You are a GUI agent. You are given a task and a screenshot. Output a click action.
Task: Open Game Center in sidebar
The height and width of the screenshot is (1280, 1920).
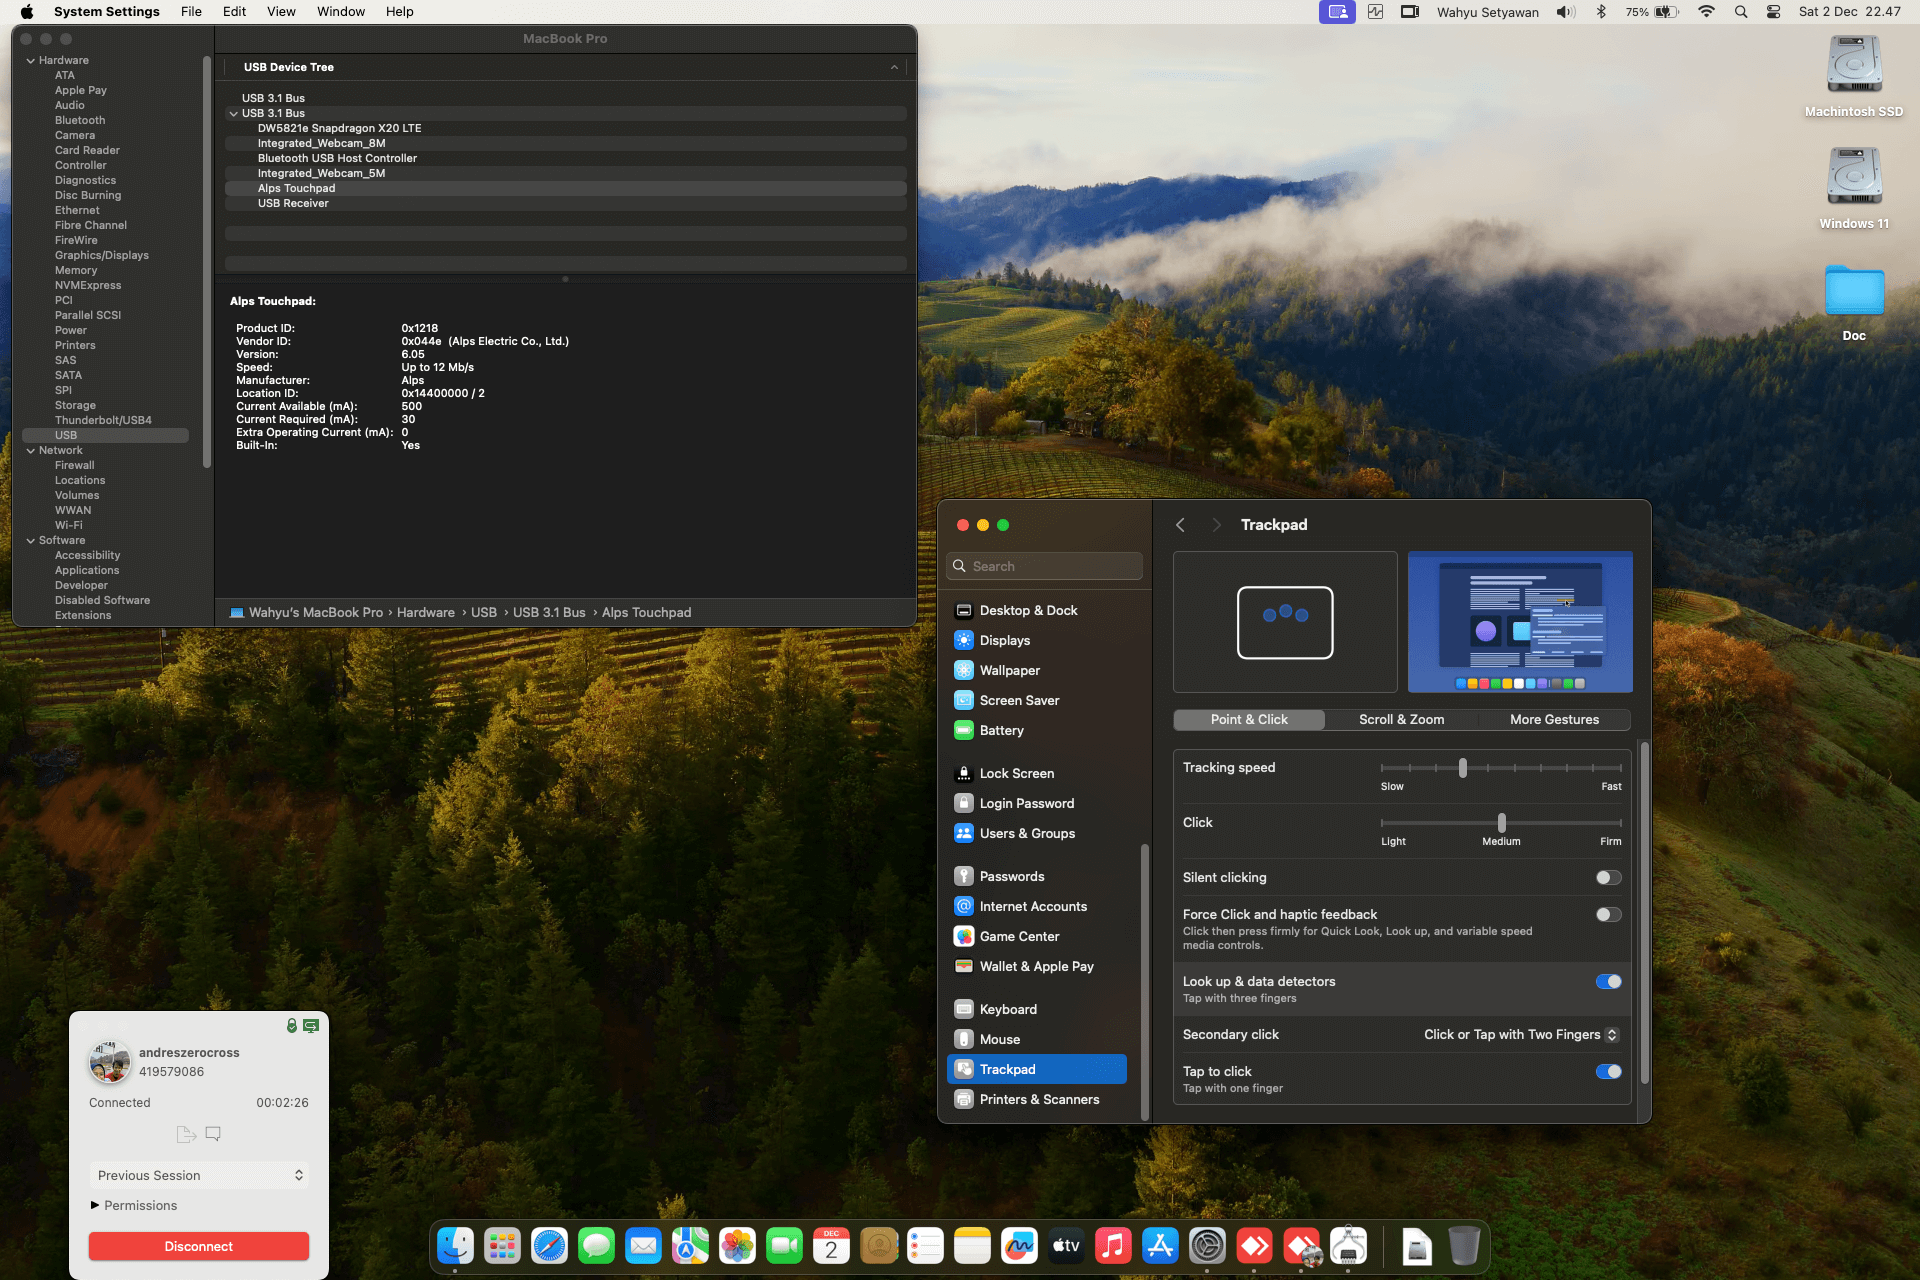(x=1019, y=936)
